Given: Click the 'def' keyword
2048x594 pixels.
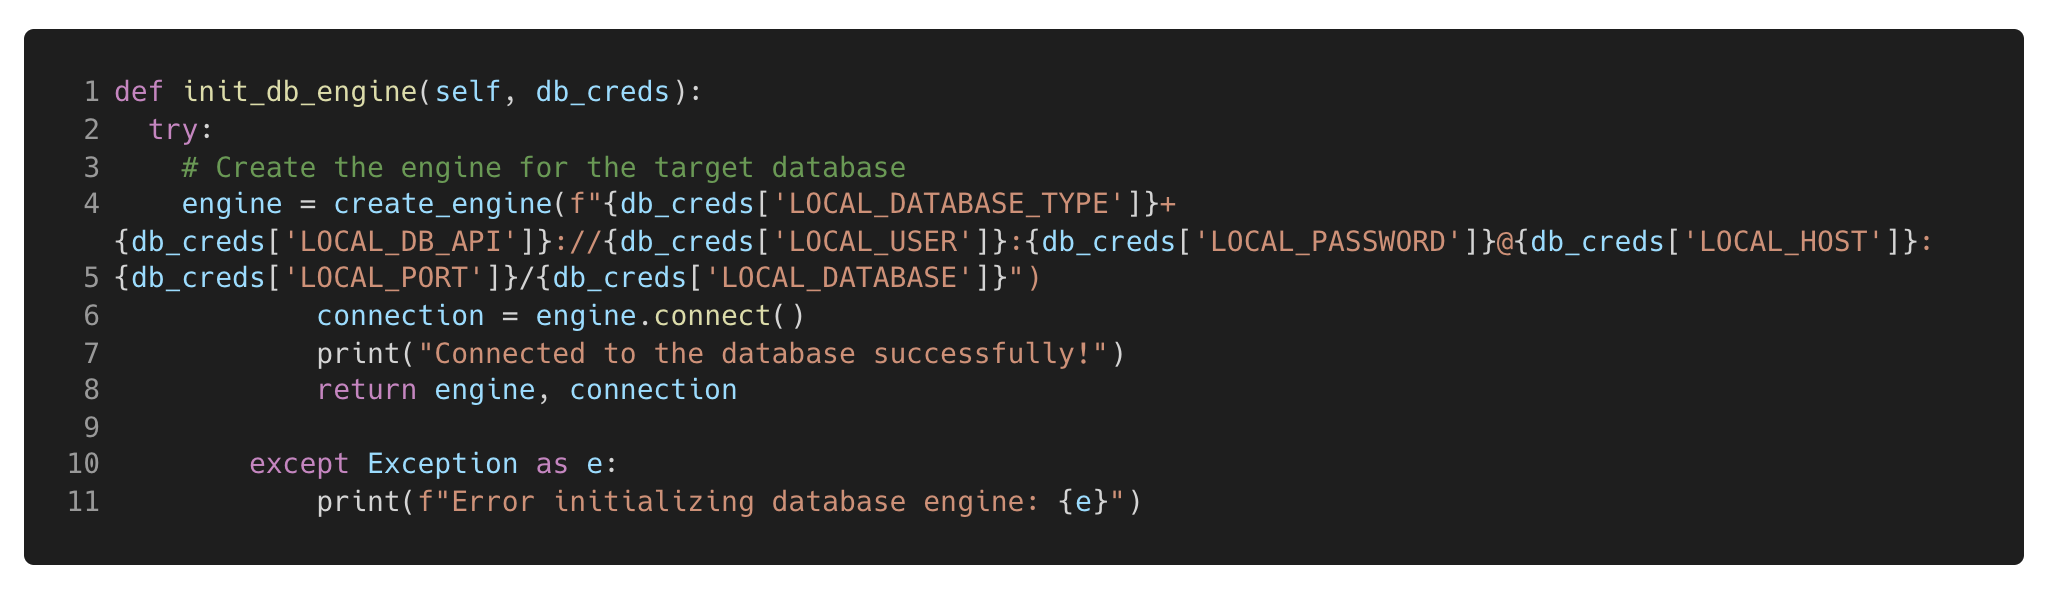Looking at the screenshot, I should tap(138, 92).
